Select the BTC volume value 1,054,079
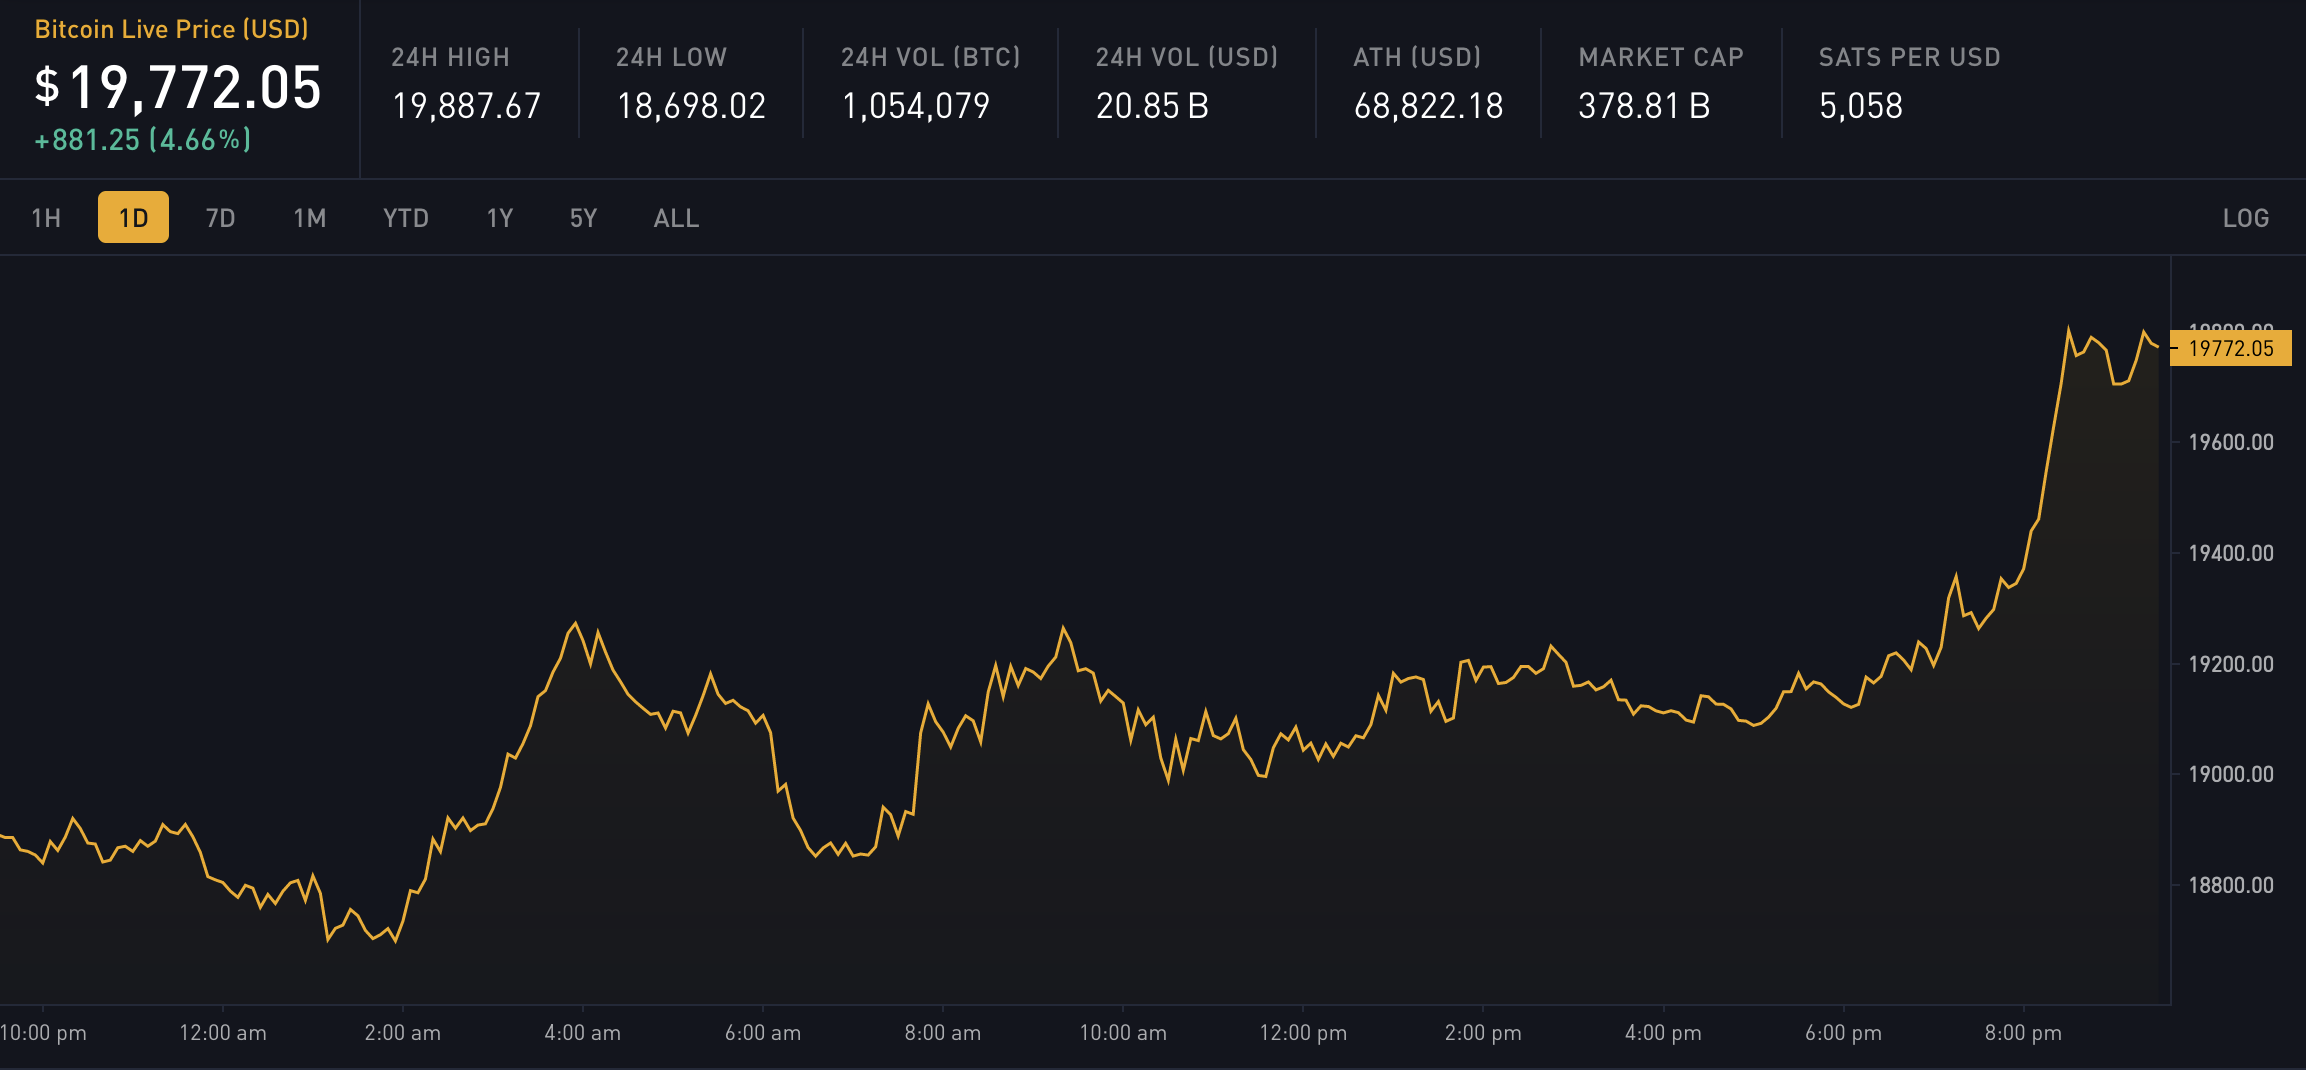2306x1070 pixels. (916, 105)
